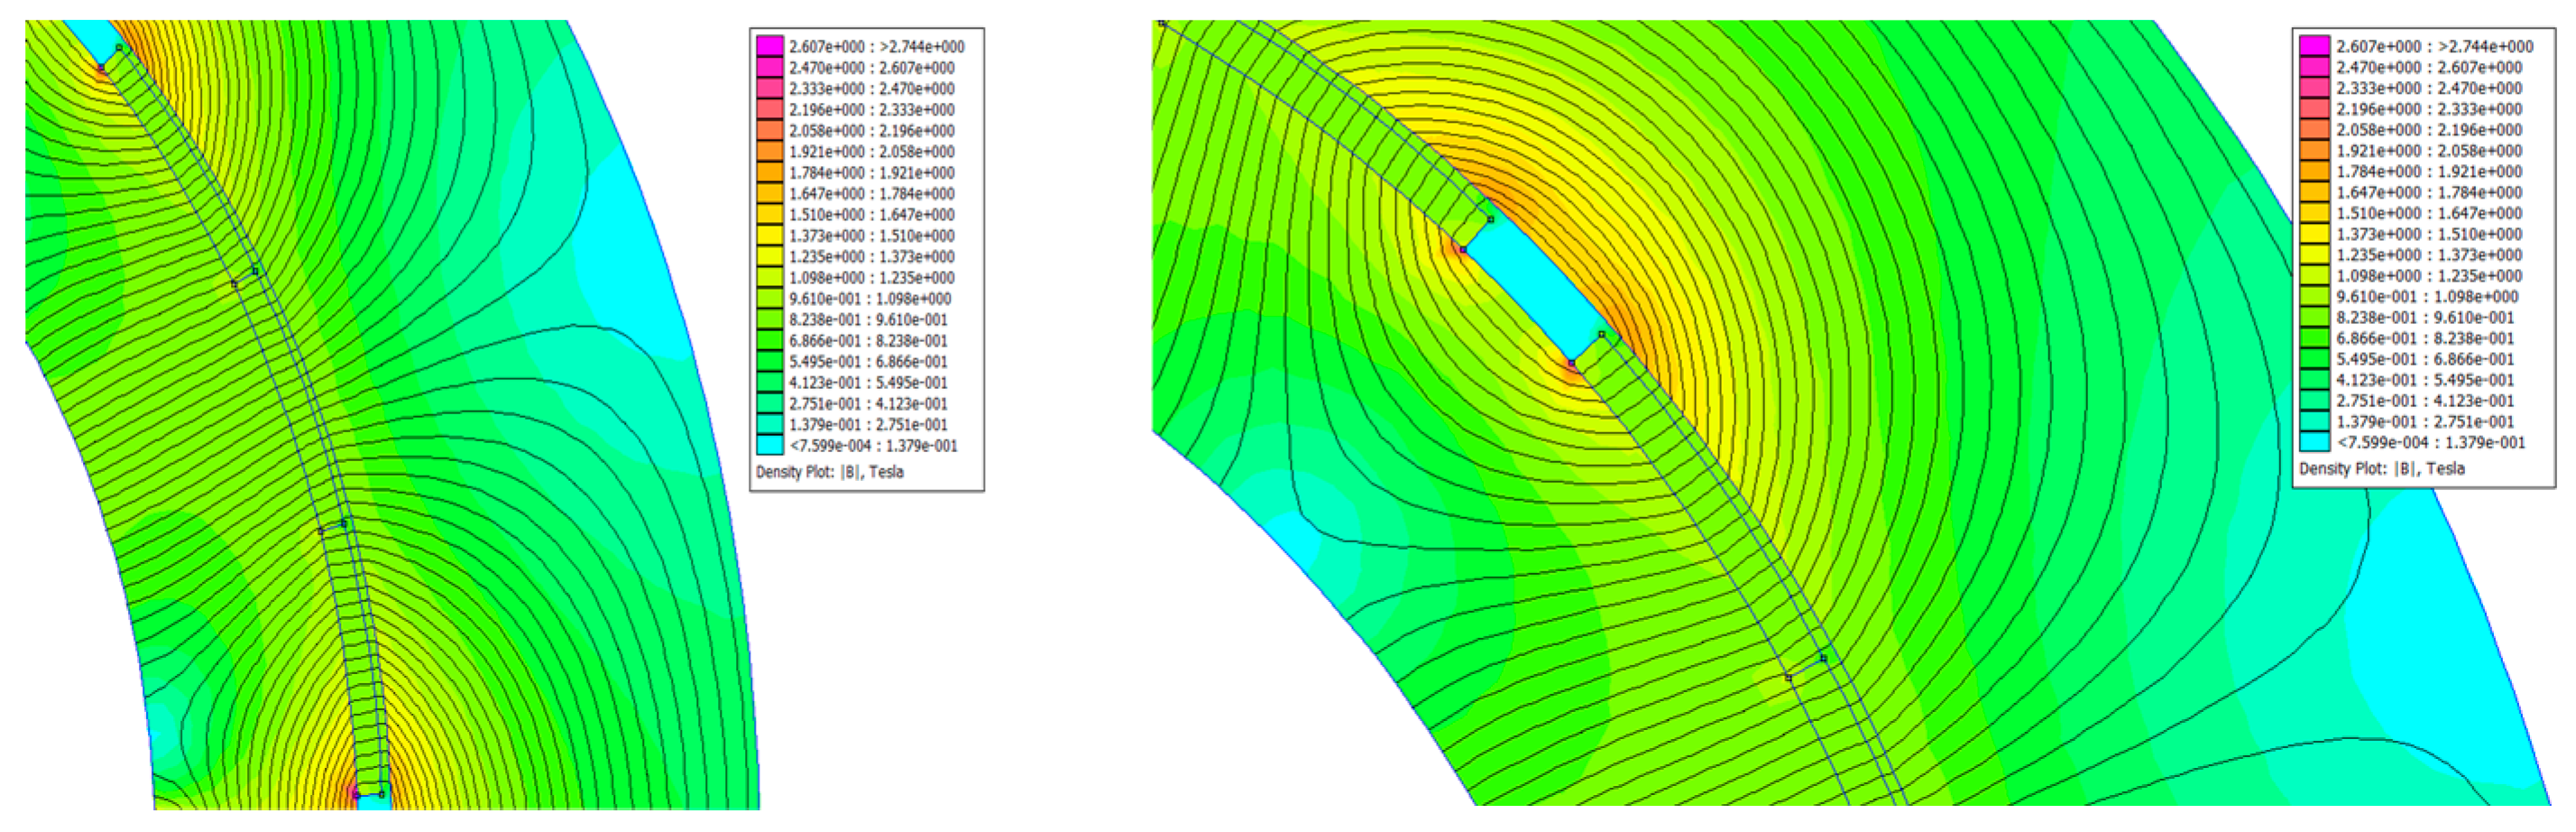Click the magenta top swatch in right plot's legend
The height and width of the screenshot is (832, 2576).
(x=2314, y=46)
